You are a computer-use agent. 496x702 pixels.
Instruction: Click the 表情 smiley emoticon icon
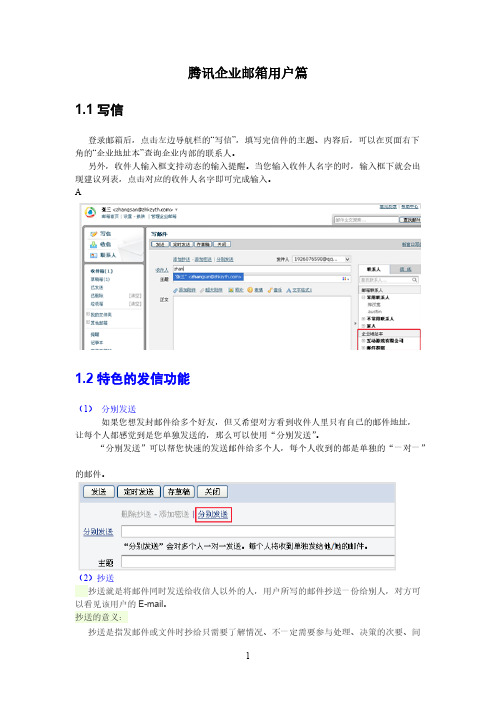click(x=250, y=290)
